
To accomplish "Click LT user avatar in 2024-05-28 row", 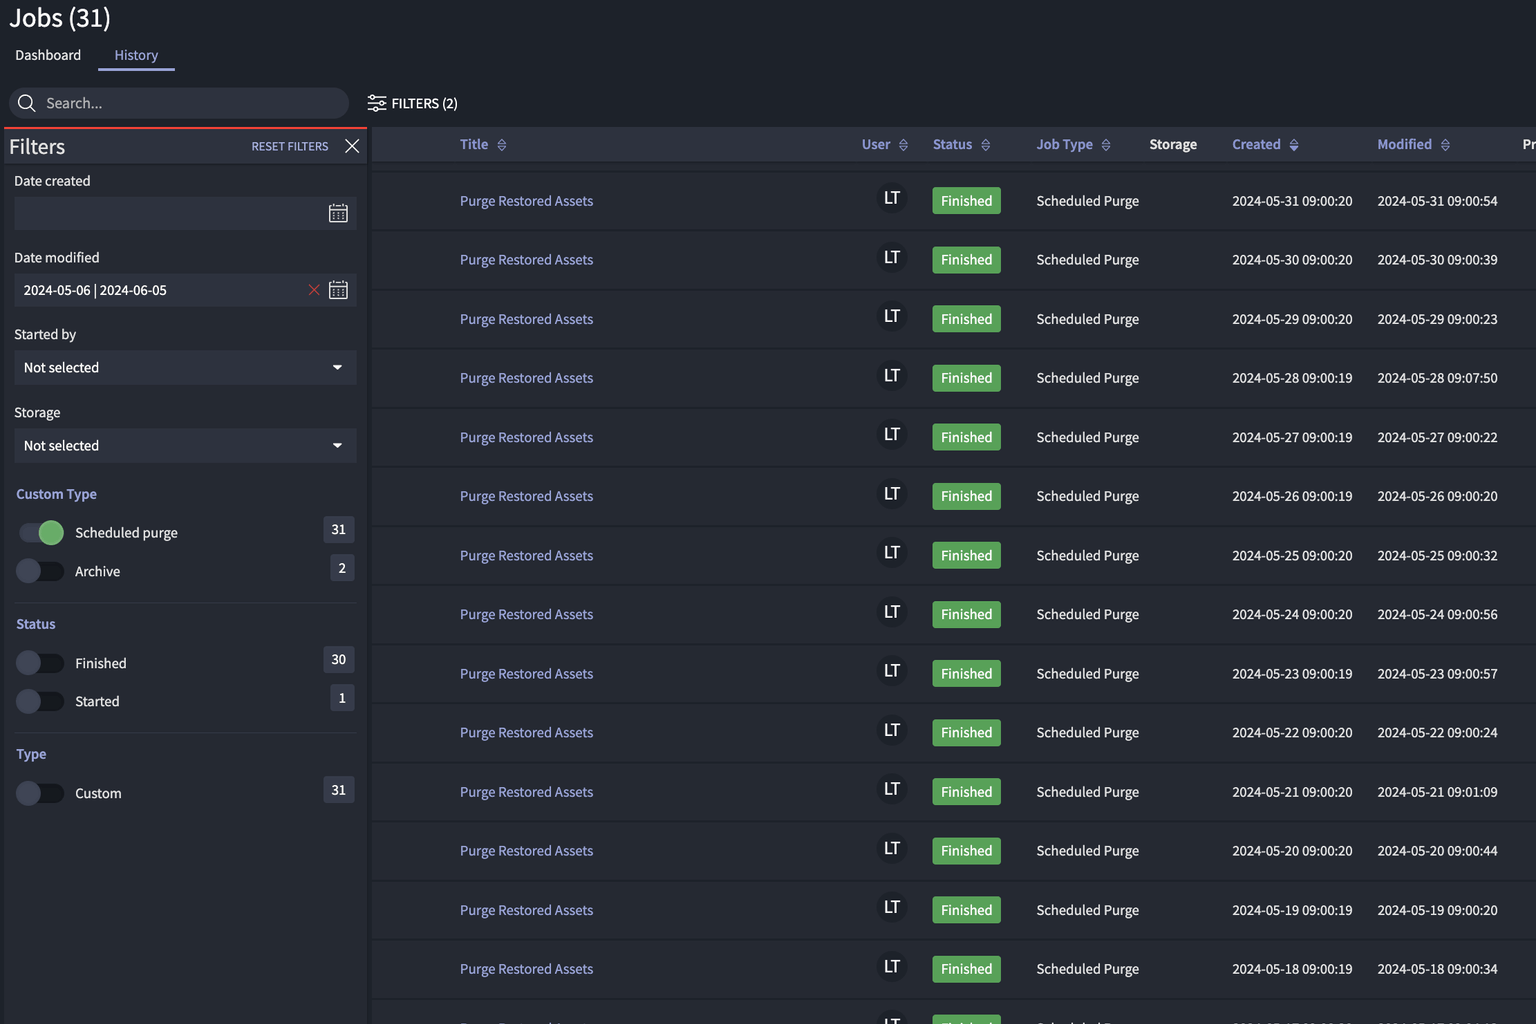I will 892,376.
